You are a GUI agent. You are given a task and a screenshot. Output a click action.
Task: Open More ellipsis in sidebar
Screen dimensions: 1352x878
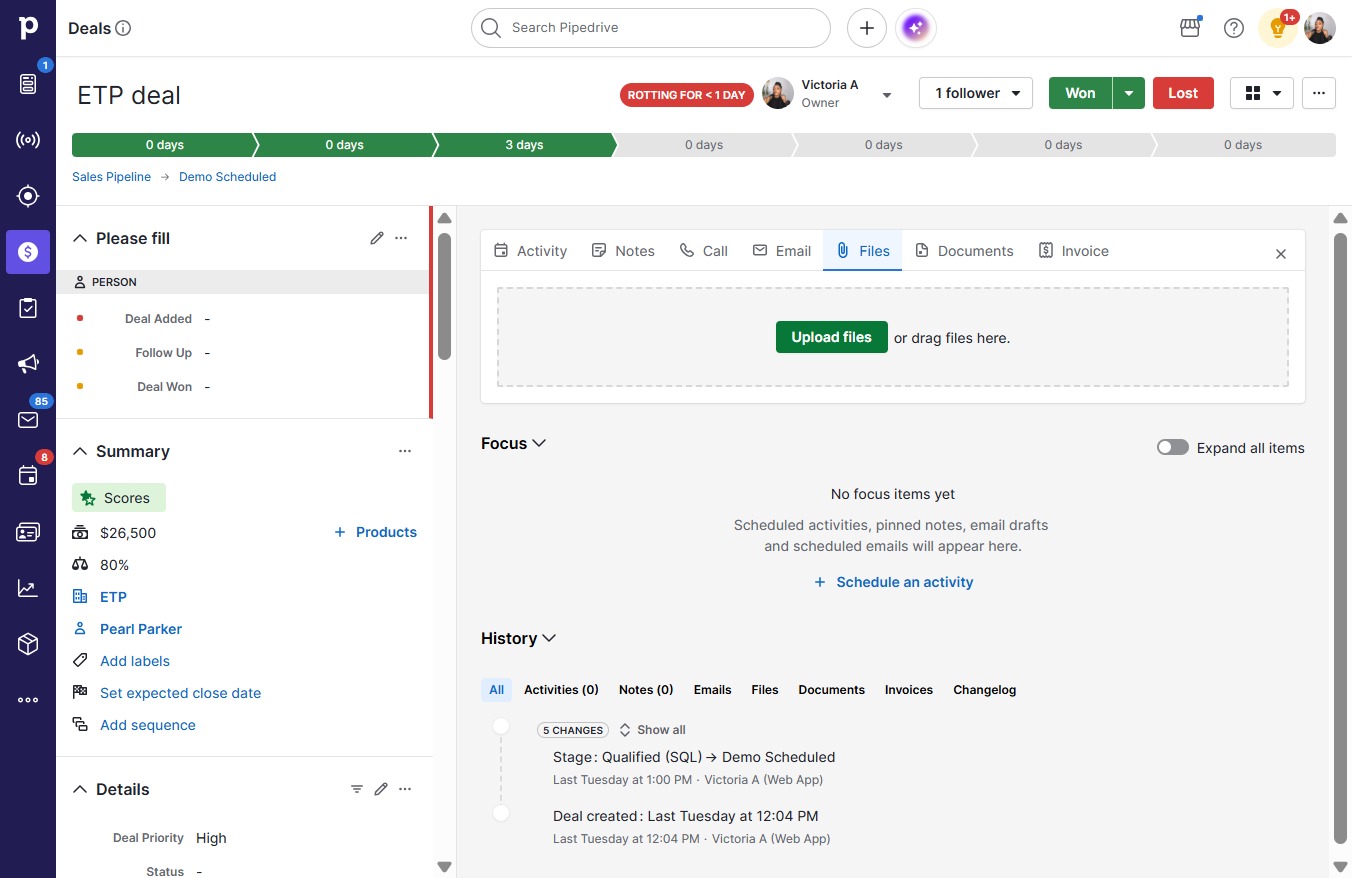28,700
